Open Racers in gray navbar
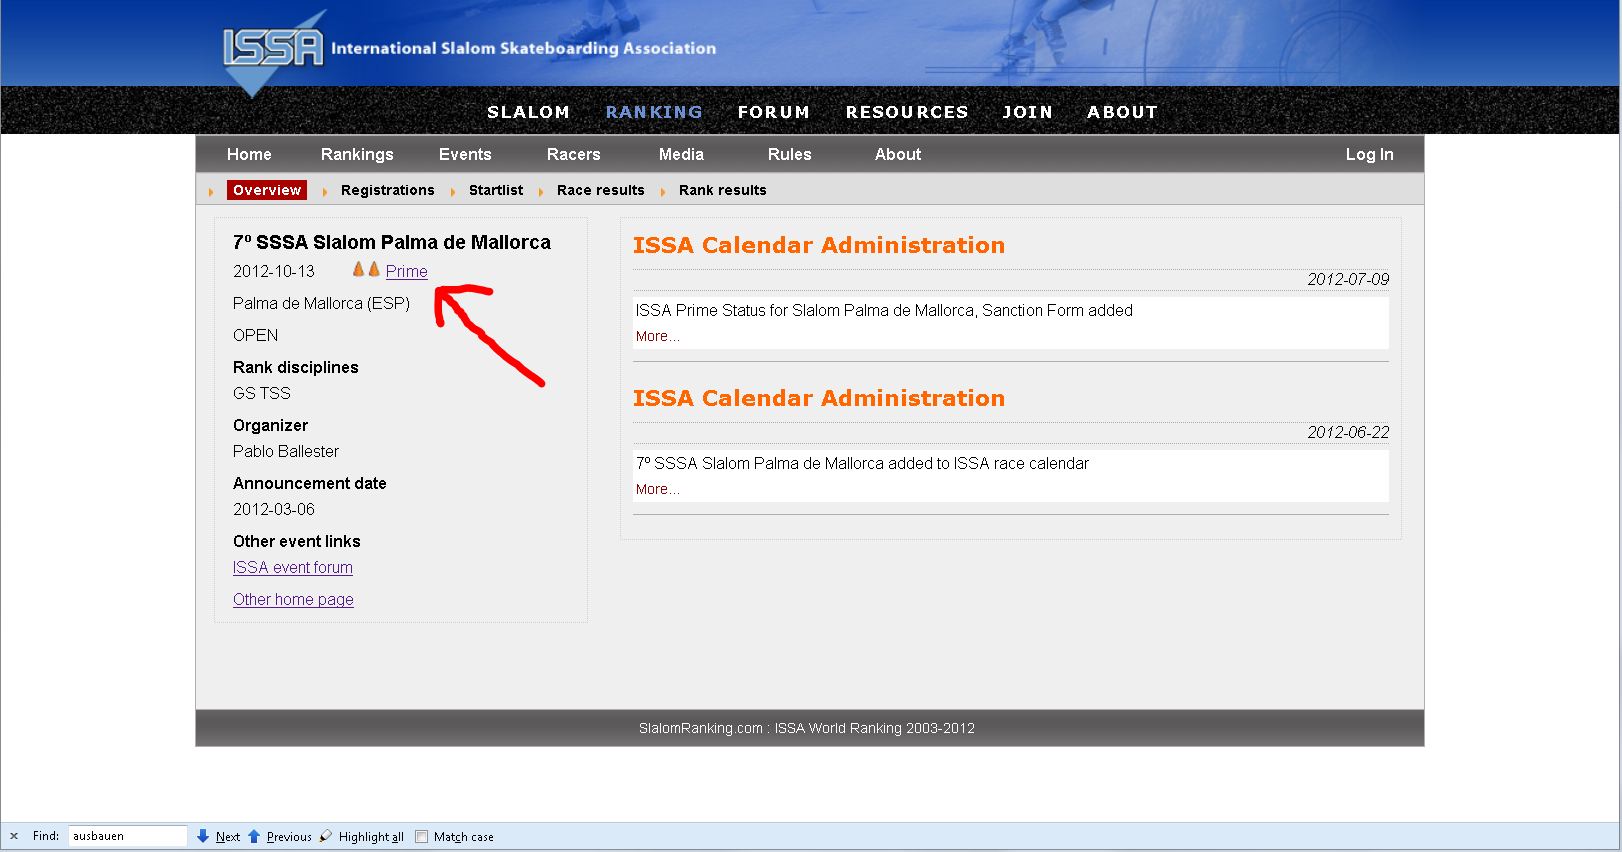 point(573,154)
